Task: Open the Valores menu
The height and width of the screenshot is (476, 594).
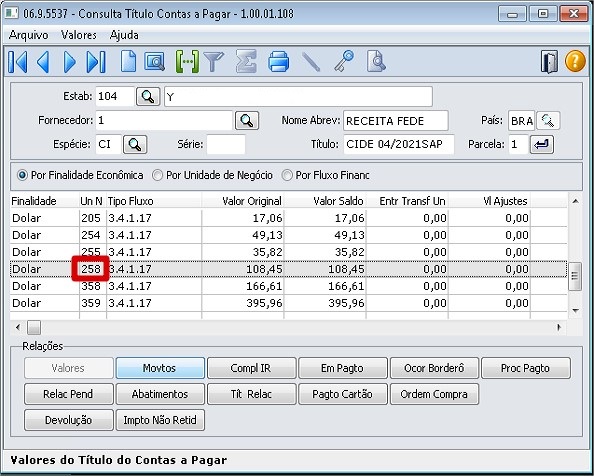Action: [x=79, y=35]
